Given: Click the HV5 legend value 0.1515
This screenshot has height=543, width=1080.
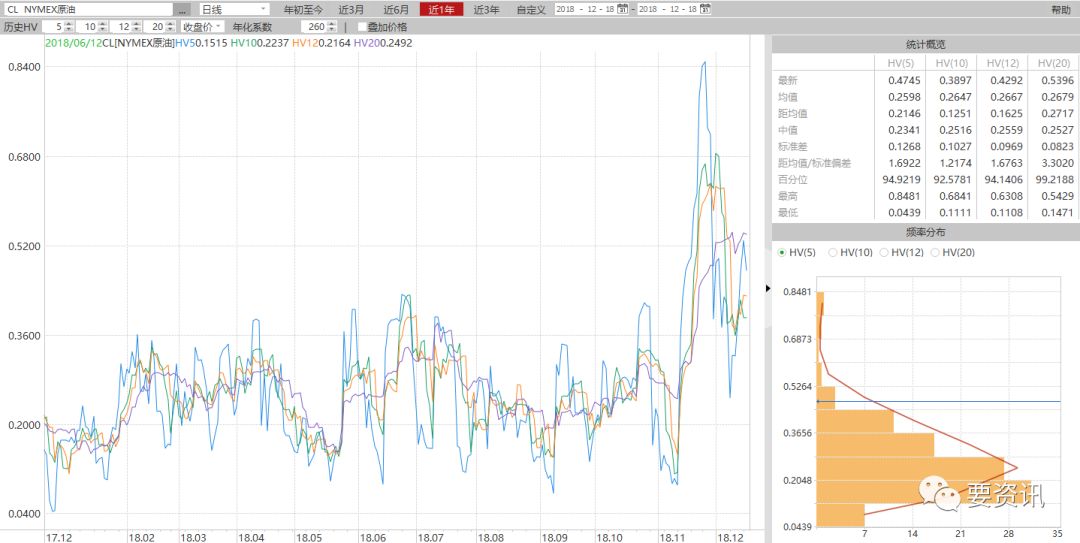Looking at the screenshot, I should [x=210, y=43].
